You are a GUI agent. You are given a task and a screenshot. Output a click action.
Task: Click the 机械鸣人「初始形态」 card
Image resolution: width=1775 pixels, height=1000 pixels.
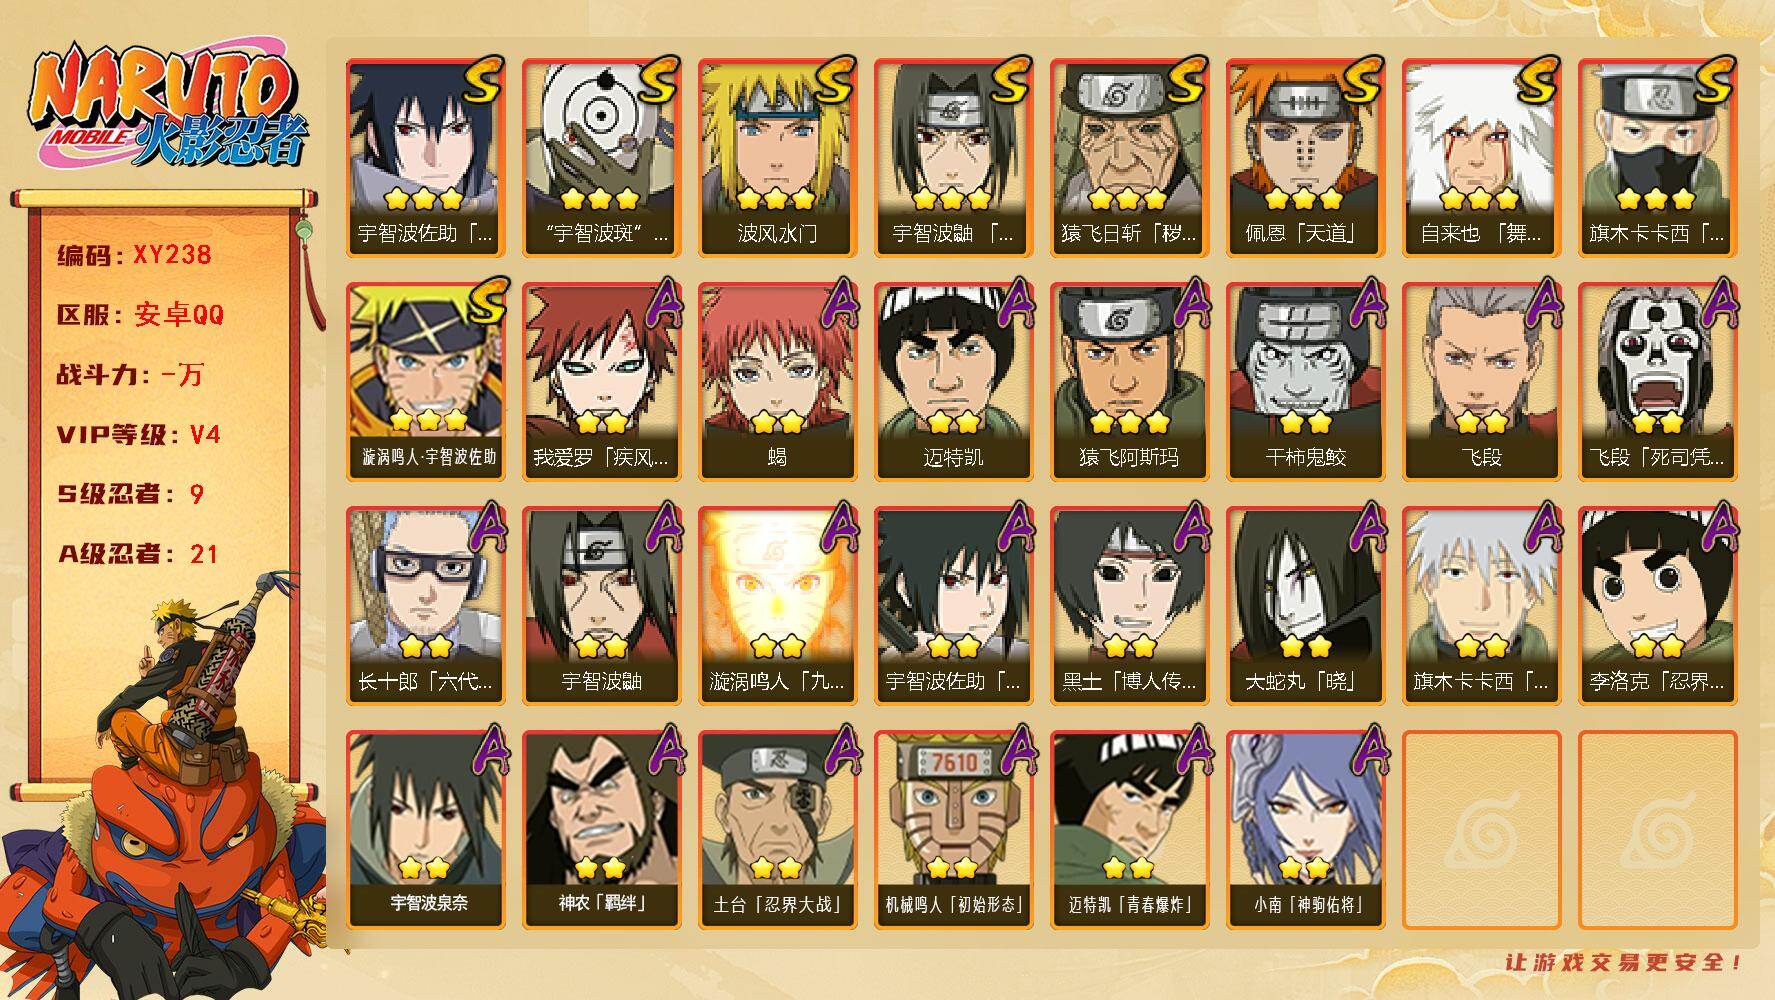pyautogui.click(x=953, y=829)
